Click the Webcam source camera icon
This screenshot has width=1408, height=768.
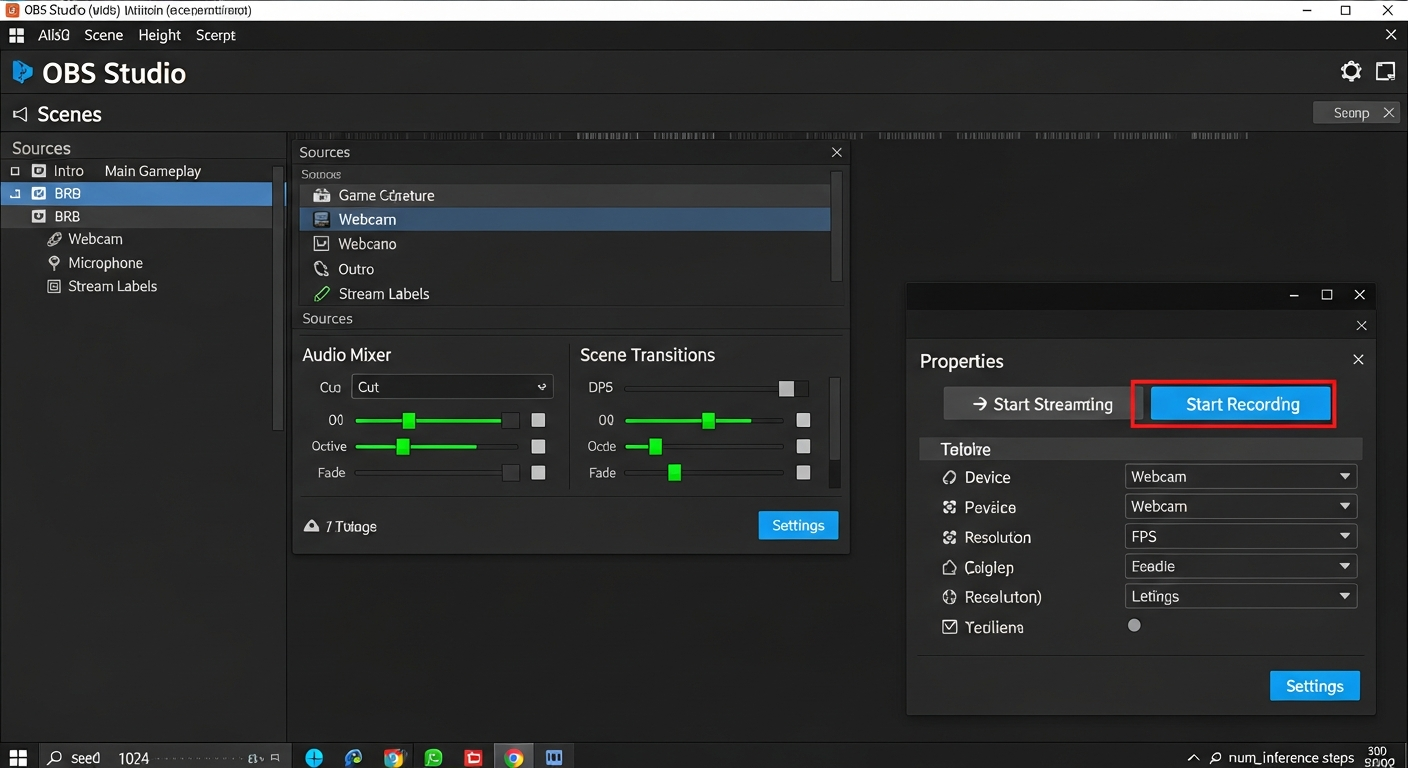coord(322,219)
